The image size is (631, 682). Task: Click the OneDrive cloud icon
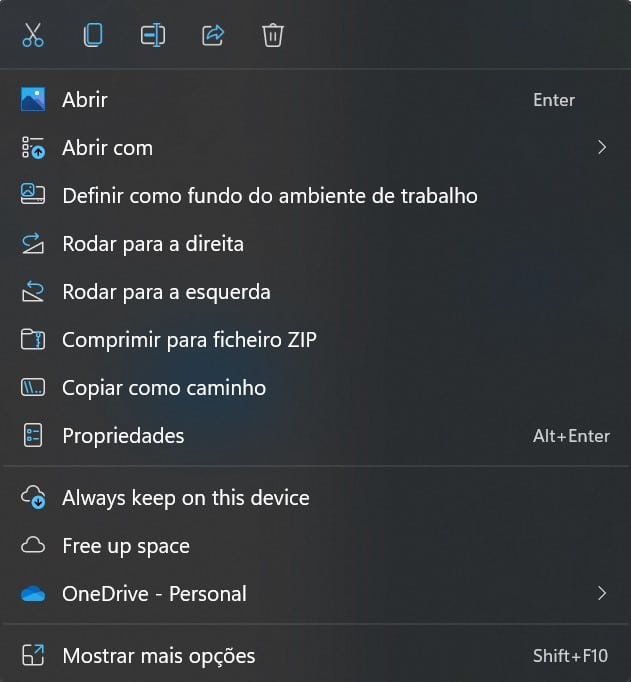pyautogui.click(x=33, y=594)
